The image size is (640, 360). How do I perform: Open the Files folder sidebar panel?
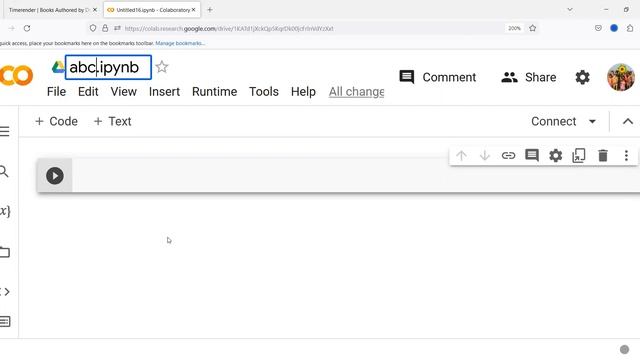coord(5,252)
